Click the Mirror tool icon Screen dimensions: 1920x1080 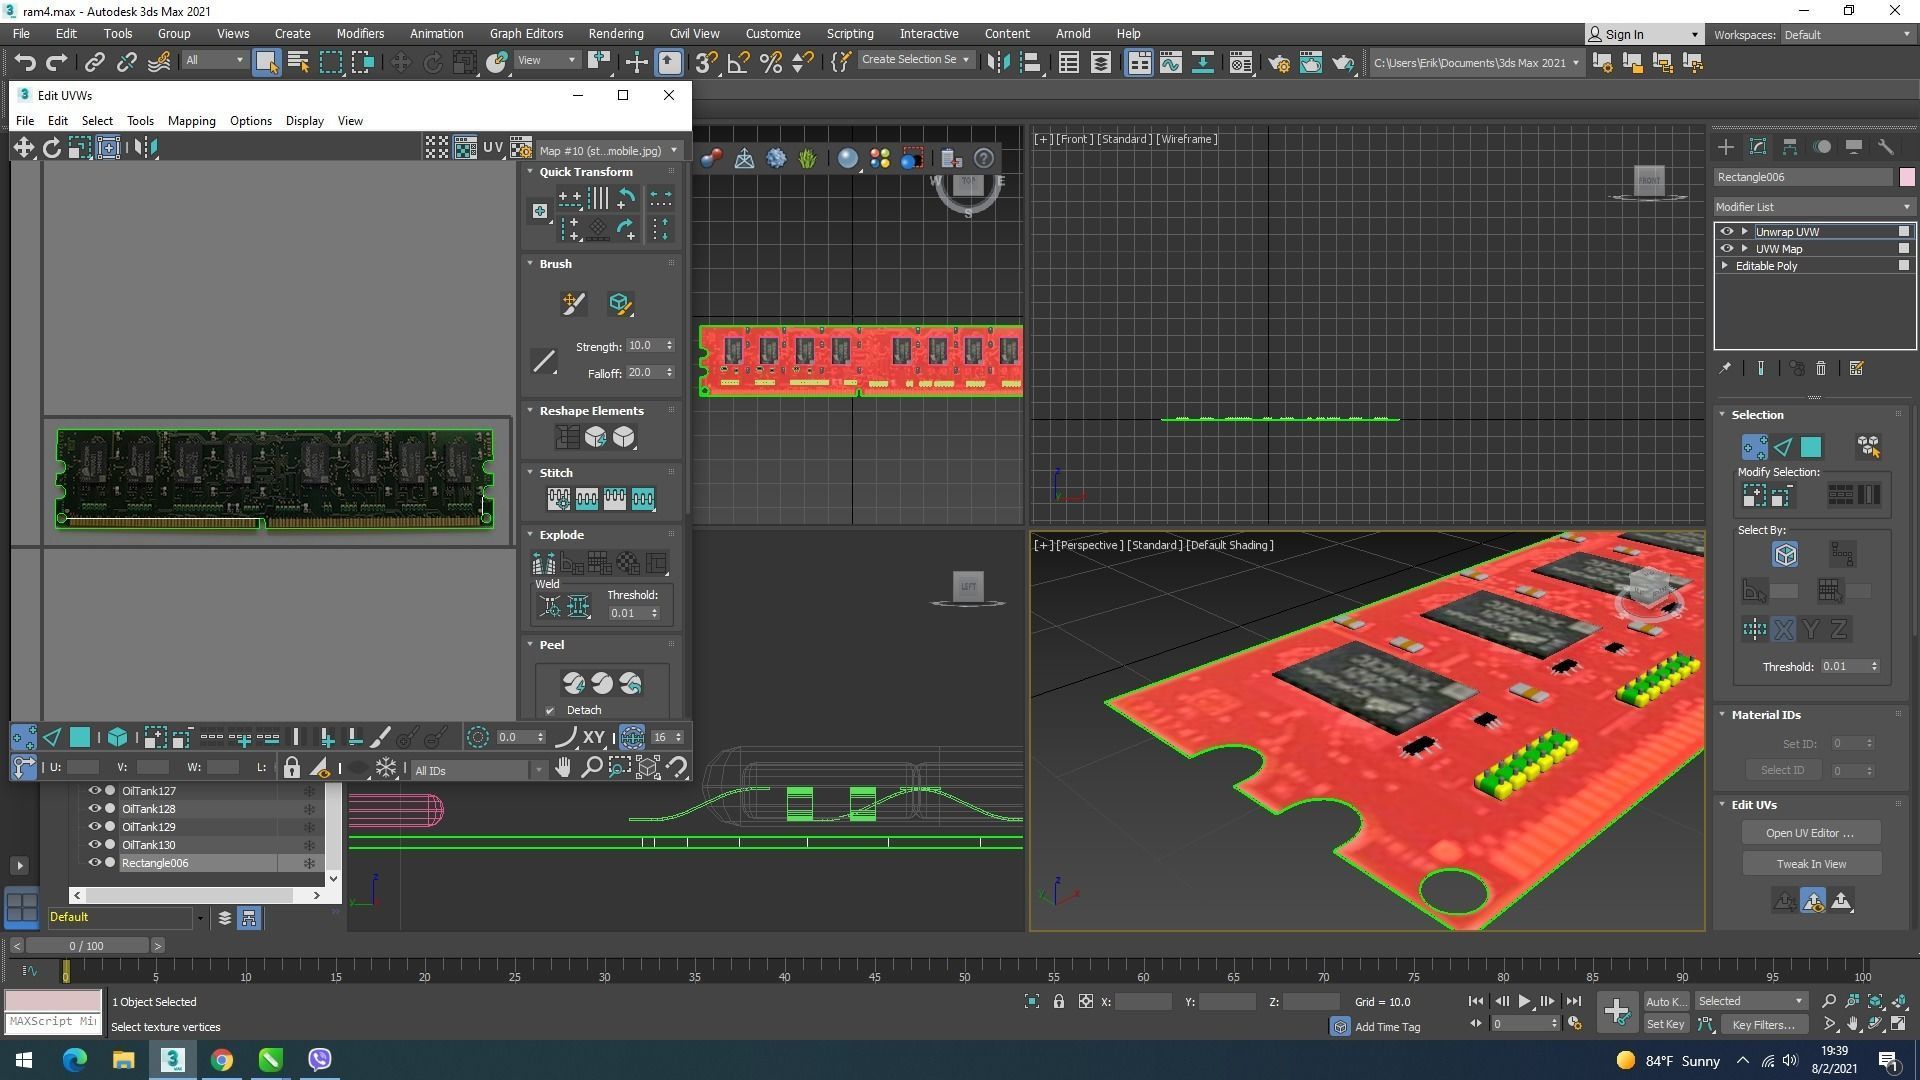click(998, 62)
